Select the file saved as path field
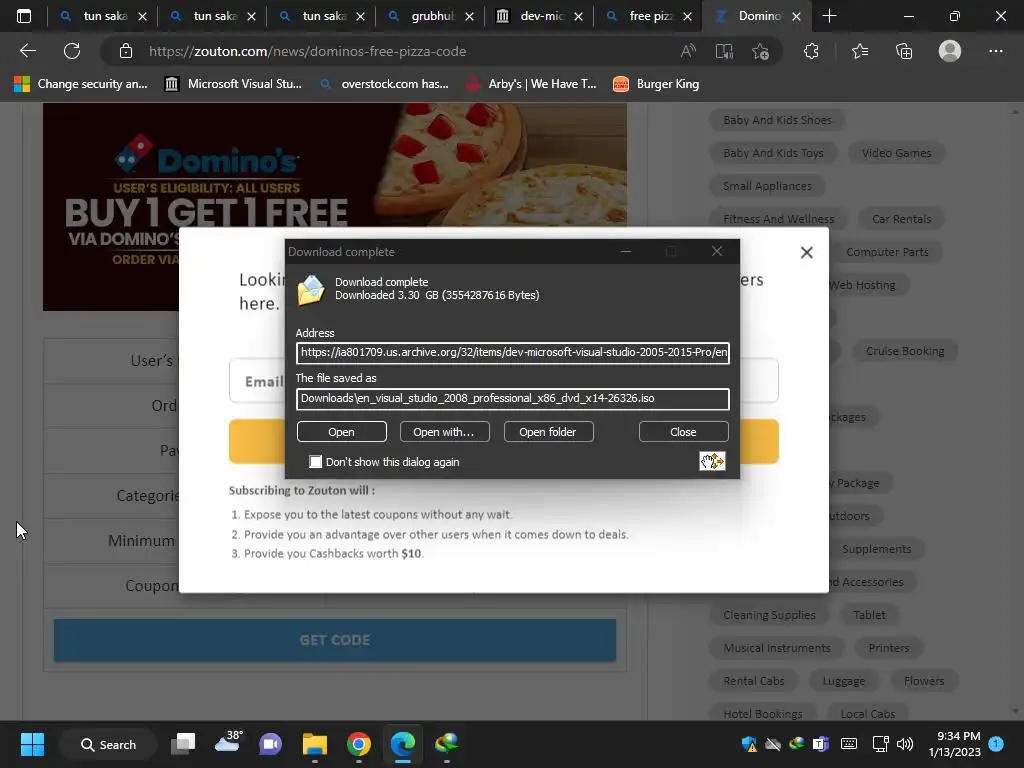1024x768 pixels. click(x=513, y=398)
